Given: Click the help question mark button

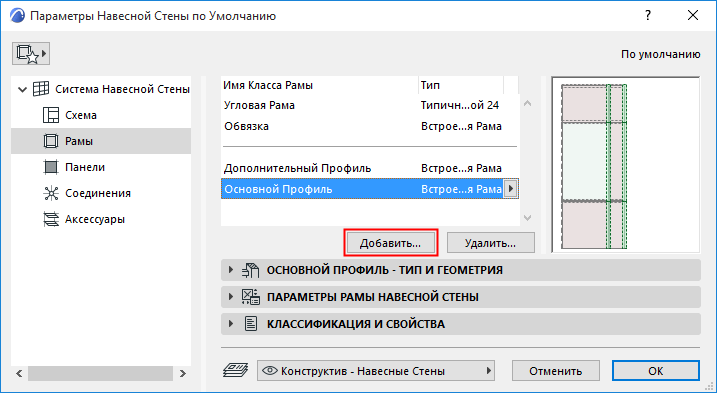Looking at the screenshot, I should pyautogui.click(x=648, y=16).
